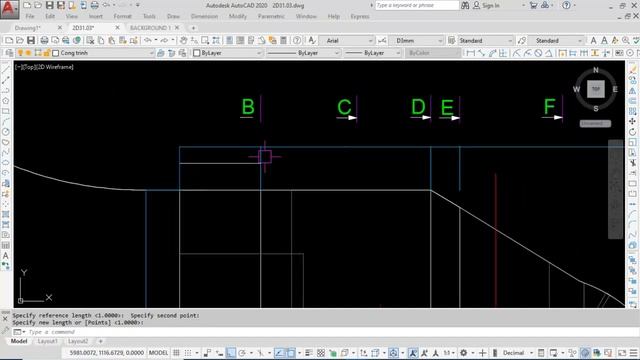Toggle 2D object snap in the status bar

(291, 353)
